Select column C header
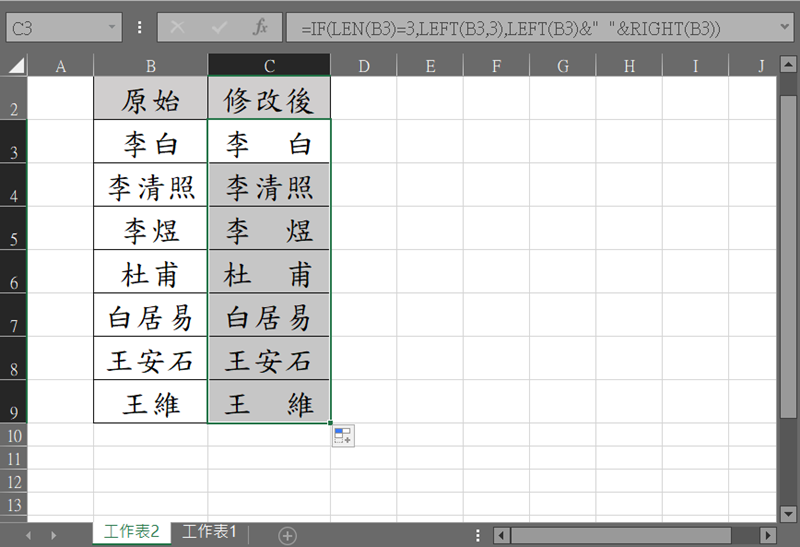The image size is (800, 547). coord(269,66)
